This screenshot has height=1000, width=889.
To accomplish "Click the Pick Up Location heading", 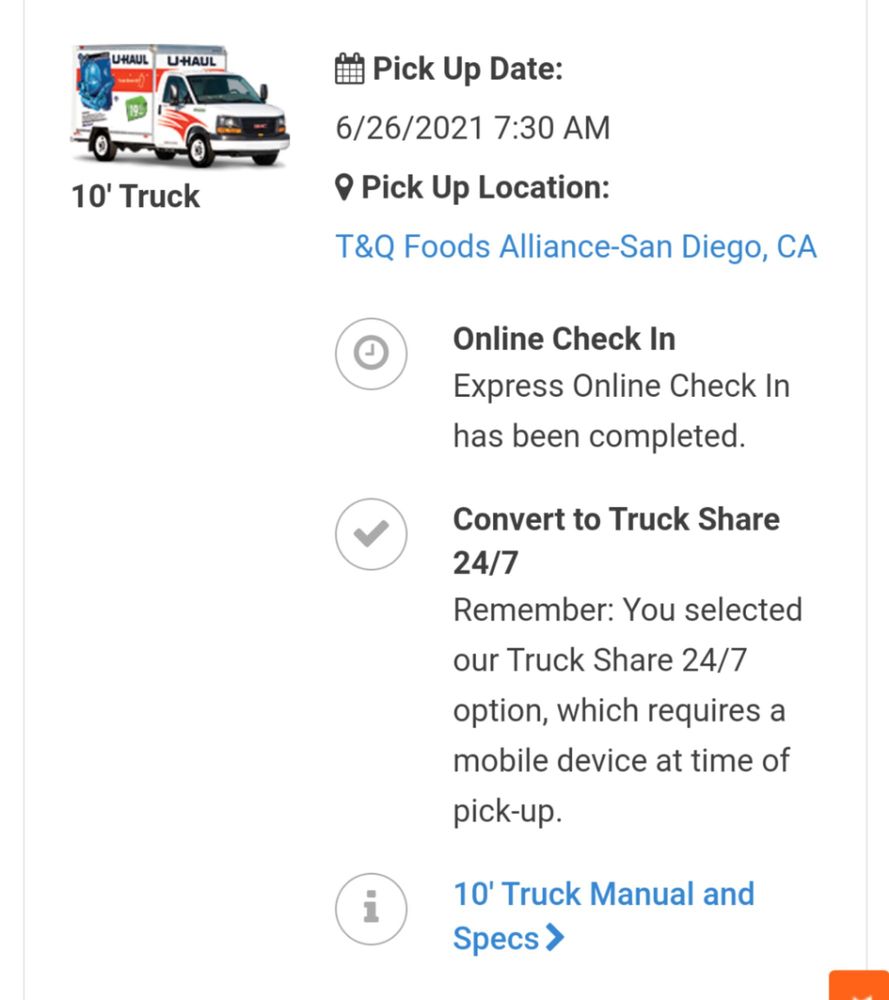I will [485, 187].
